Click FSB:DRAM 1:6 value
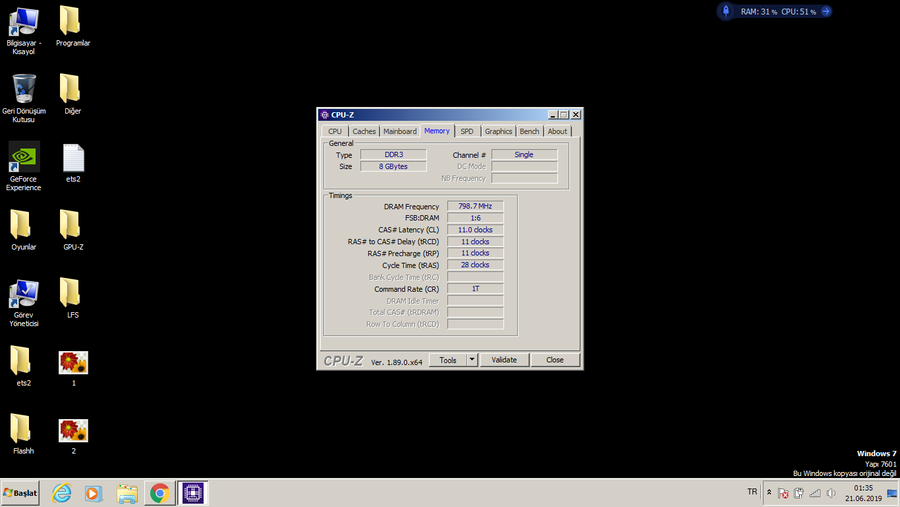900x507 pixels. tap(475, 218)
